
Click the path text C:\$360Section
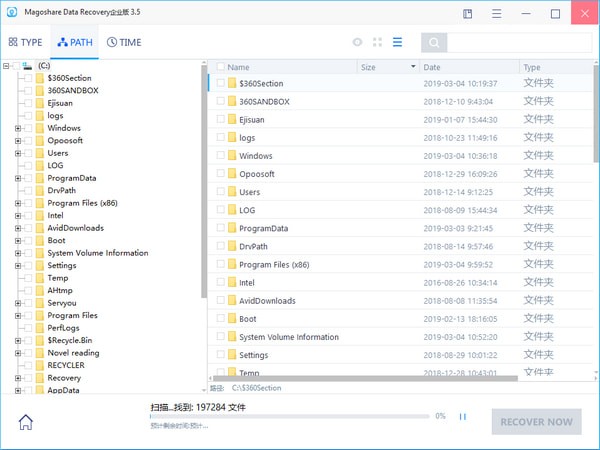click(256, 388)
